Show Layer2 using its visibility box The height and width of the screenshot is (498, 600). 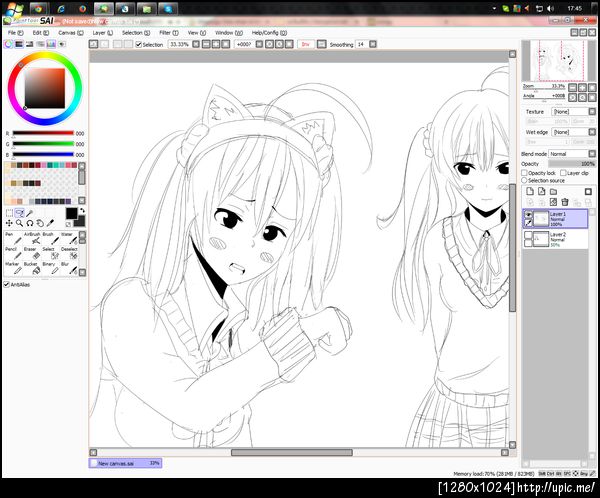(x=528, y=235)
